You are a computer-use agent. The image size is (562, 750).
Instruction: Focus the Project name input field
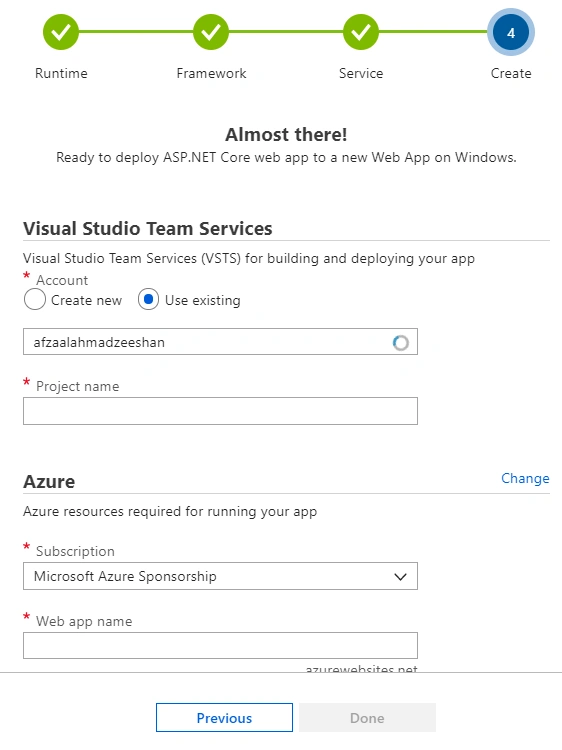[220, 411]
